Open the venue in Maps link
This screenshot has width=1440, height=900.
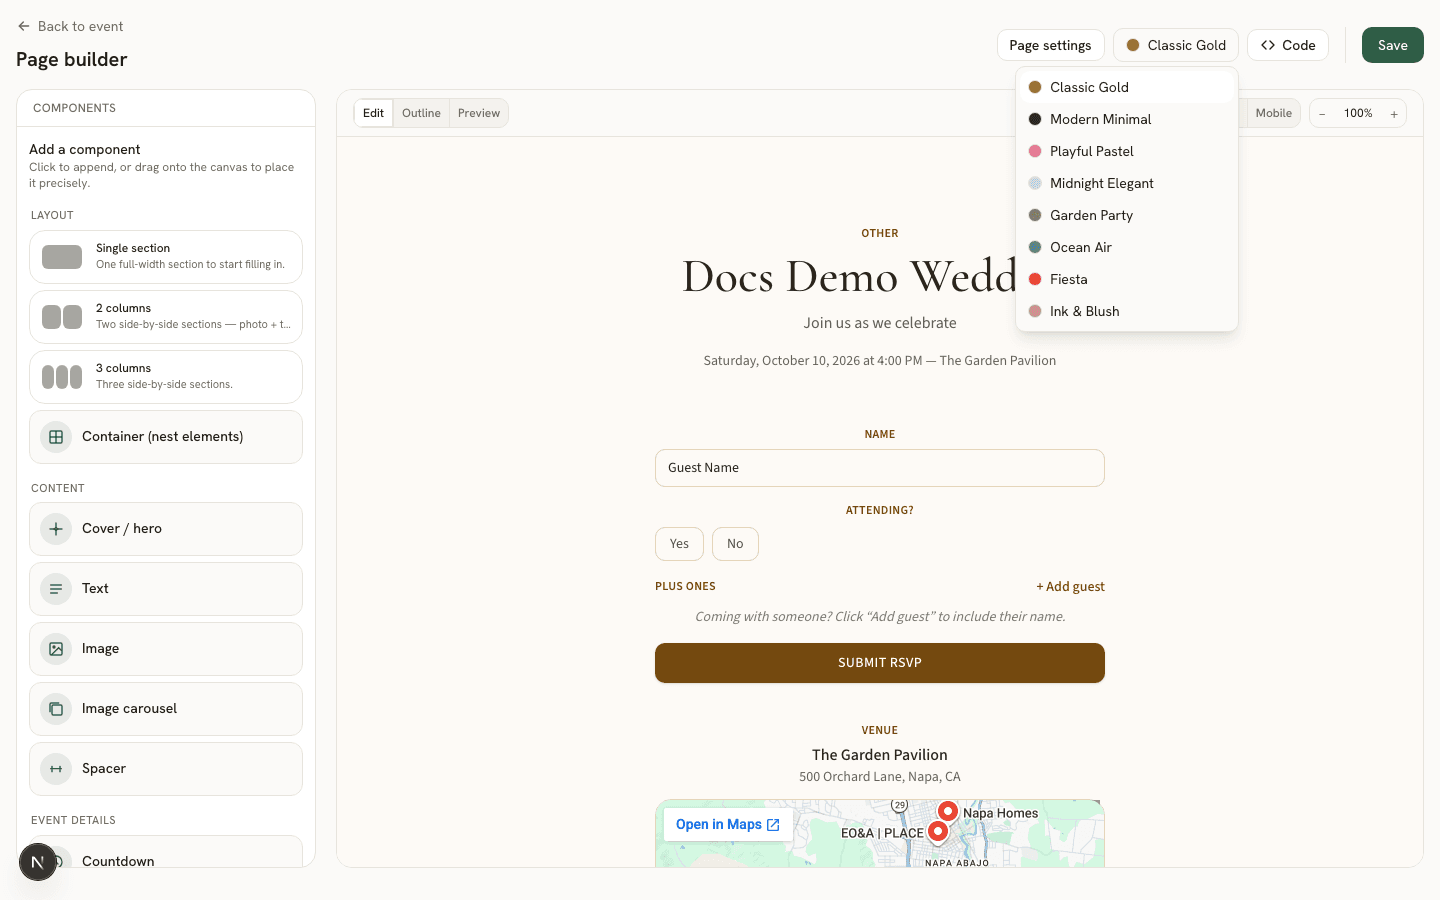pos(728,825)
